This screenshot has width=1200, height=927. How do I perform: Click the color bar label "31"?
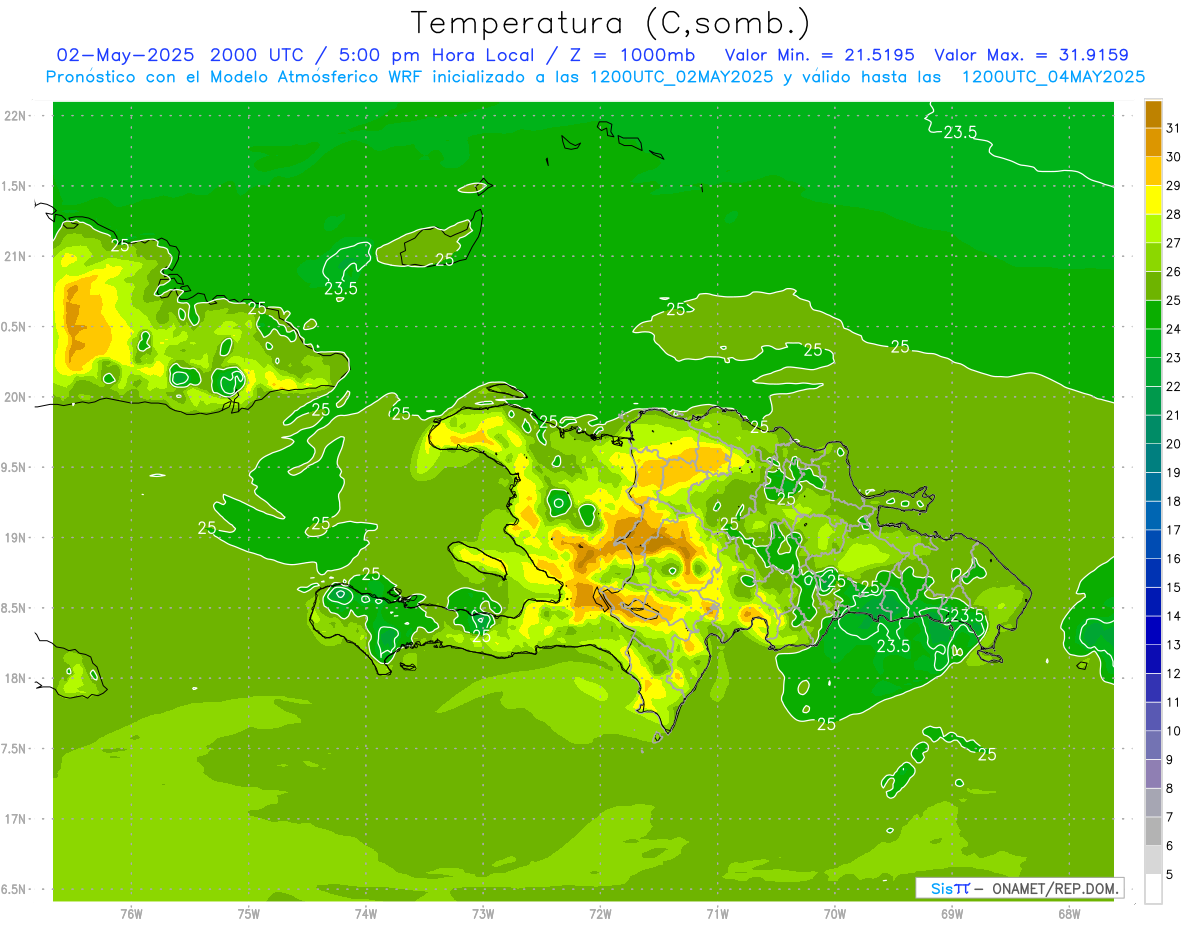pyautogui.click(x=1173, y=128)
